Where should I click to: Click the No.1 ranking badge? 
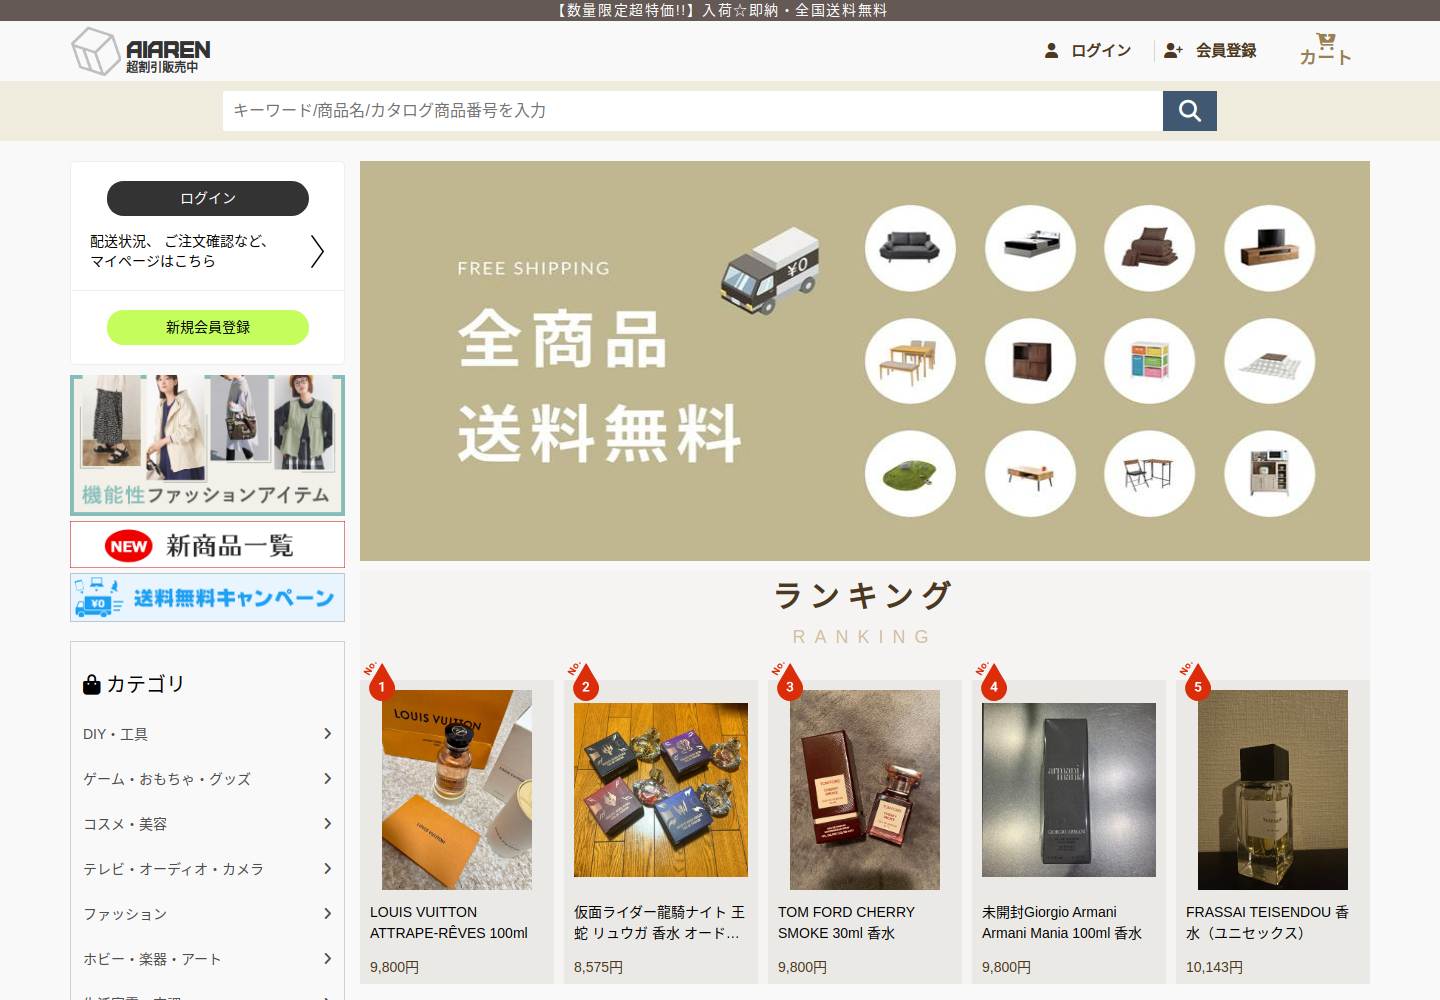pos(379,681)
